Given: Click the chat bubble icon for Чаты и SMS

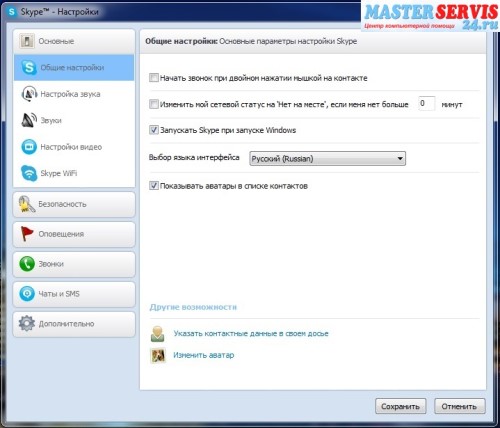Looking at the screenshot, I should tap(27, 294).
